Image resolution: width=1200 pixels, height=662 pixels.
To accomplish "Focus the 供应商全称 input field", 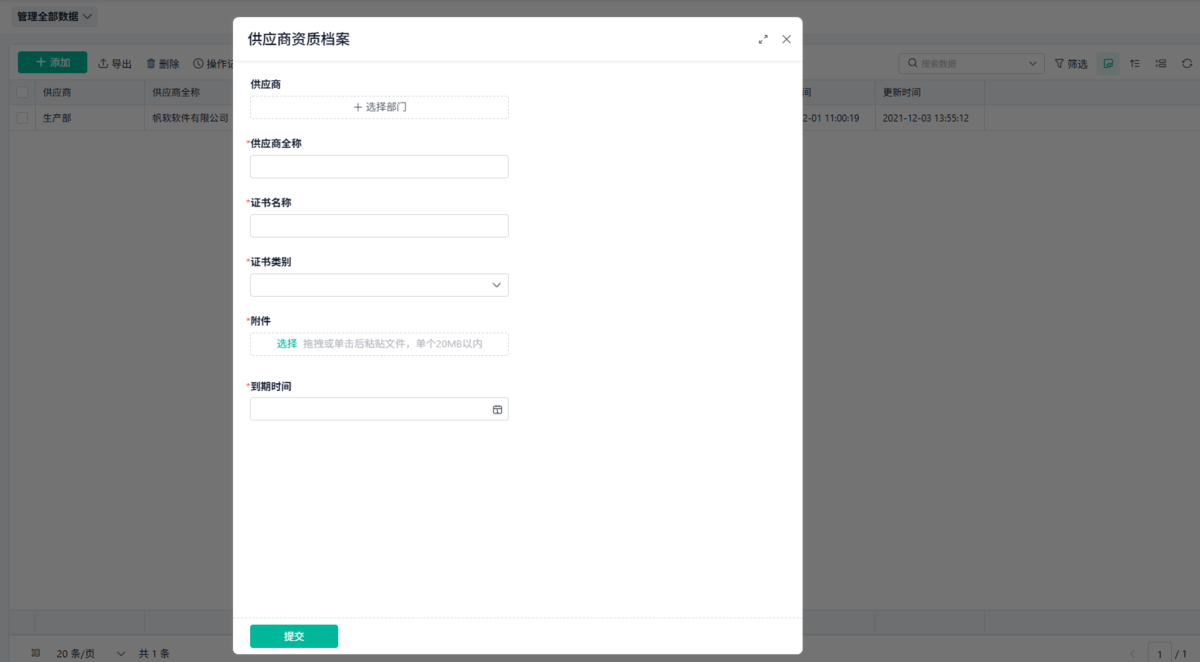I will click(x=379, y=167).
